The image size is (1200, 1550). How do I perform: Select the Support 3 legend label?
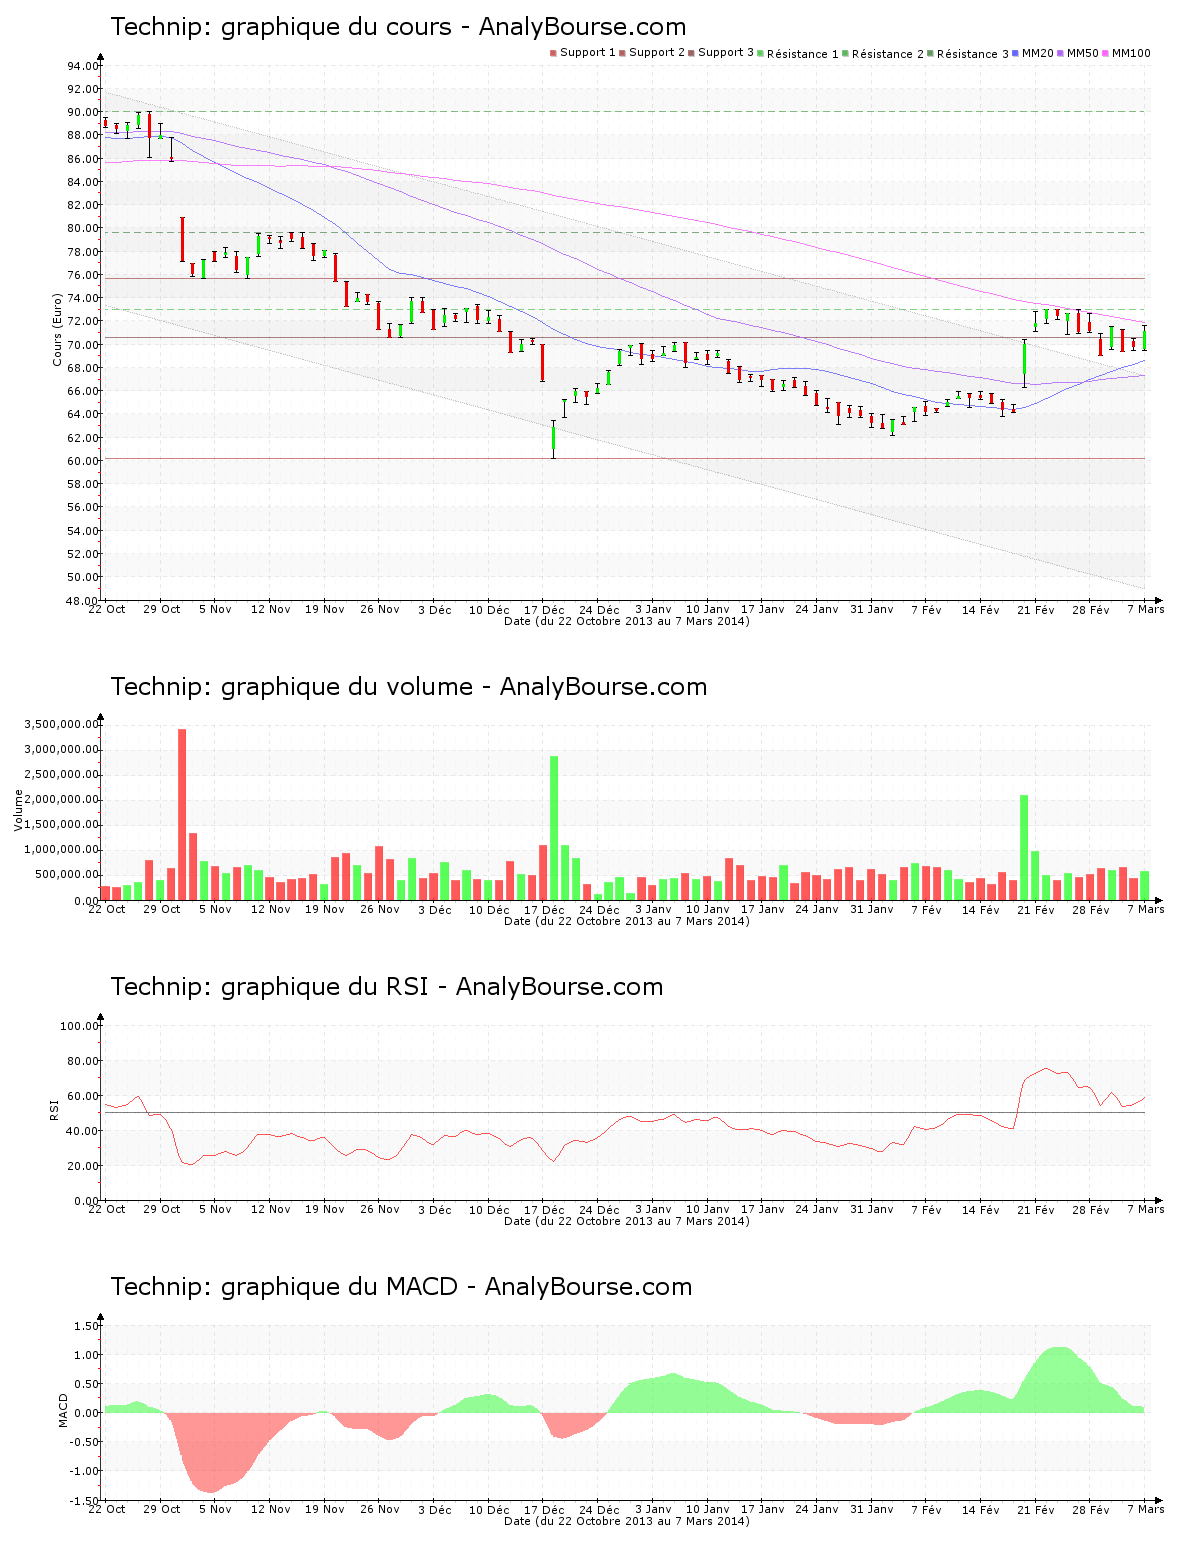click(x=726, y=52)
